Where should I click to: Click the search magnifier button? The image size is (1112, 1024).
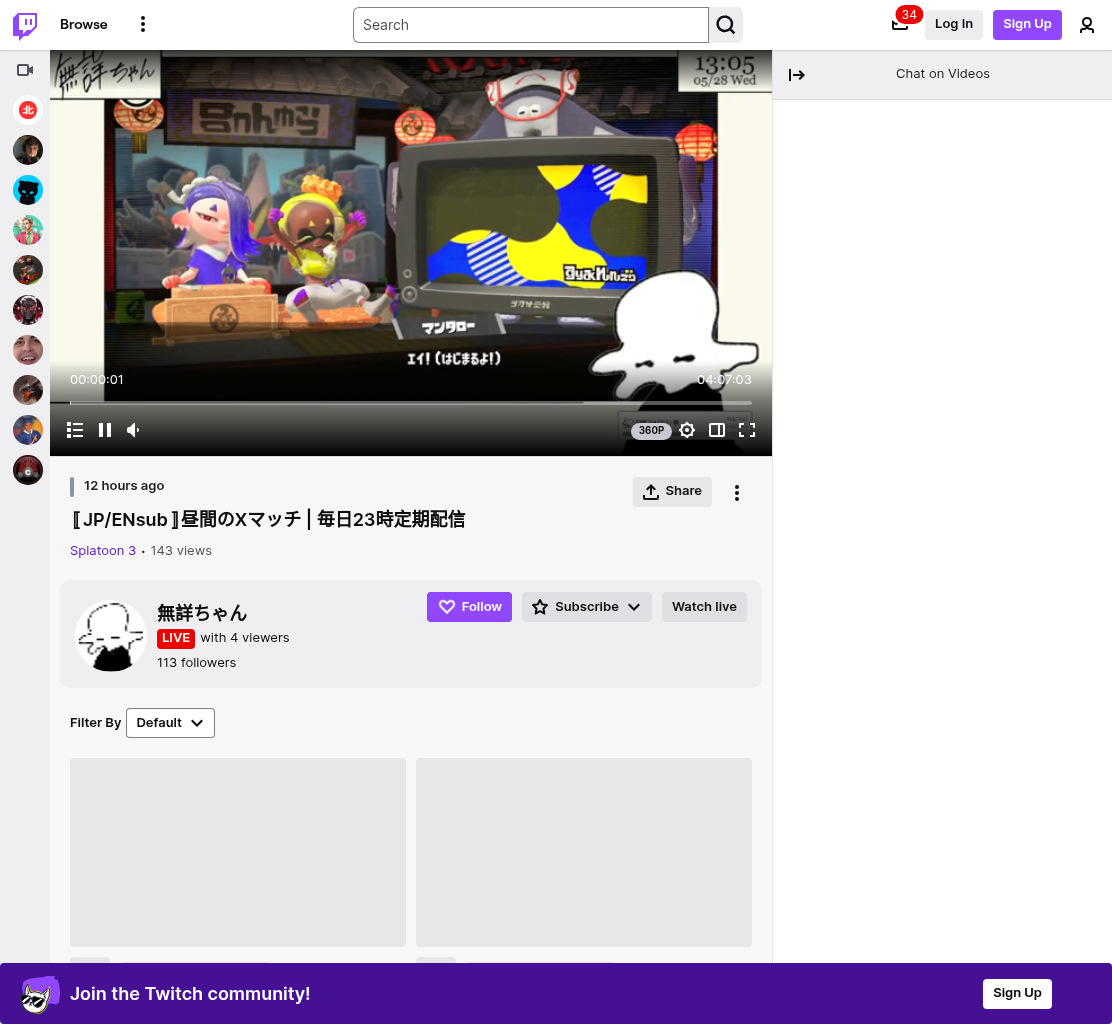725,25
